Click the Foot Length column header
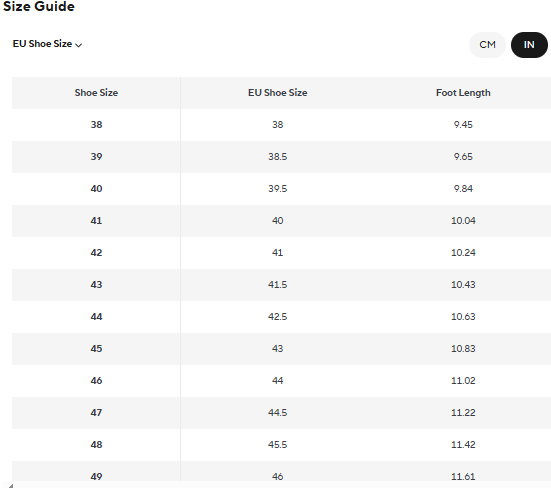This screenshot has width=551, height=488. tap(463, 93)
